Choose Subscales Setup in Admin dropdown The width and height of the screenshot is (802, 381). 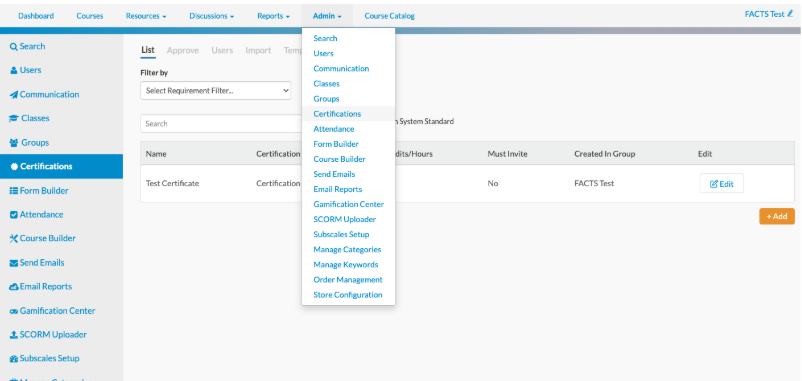pyautogui.click(x=341, y=234)
